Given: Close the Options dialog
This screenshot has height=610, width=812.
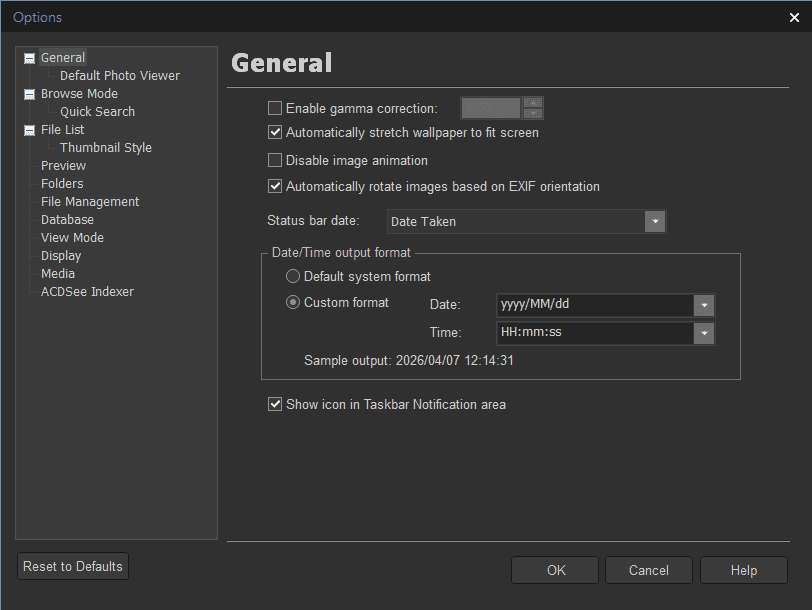Looking at the screenshot, I should pyautogui.click(x=794, y=18).
